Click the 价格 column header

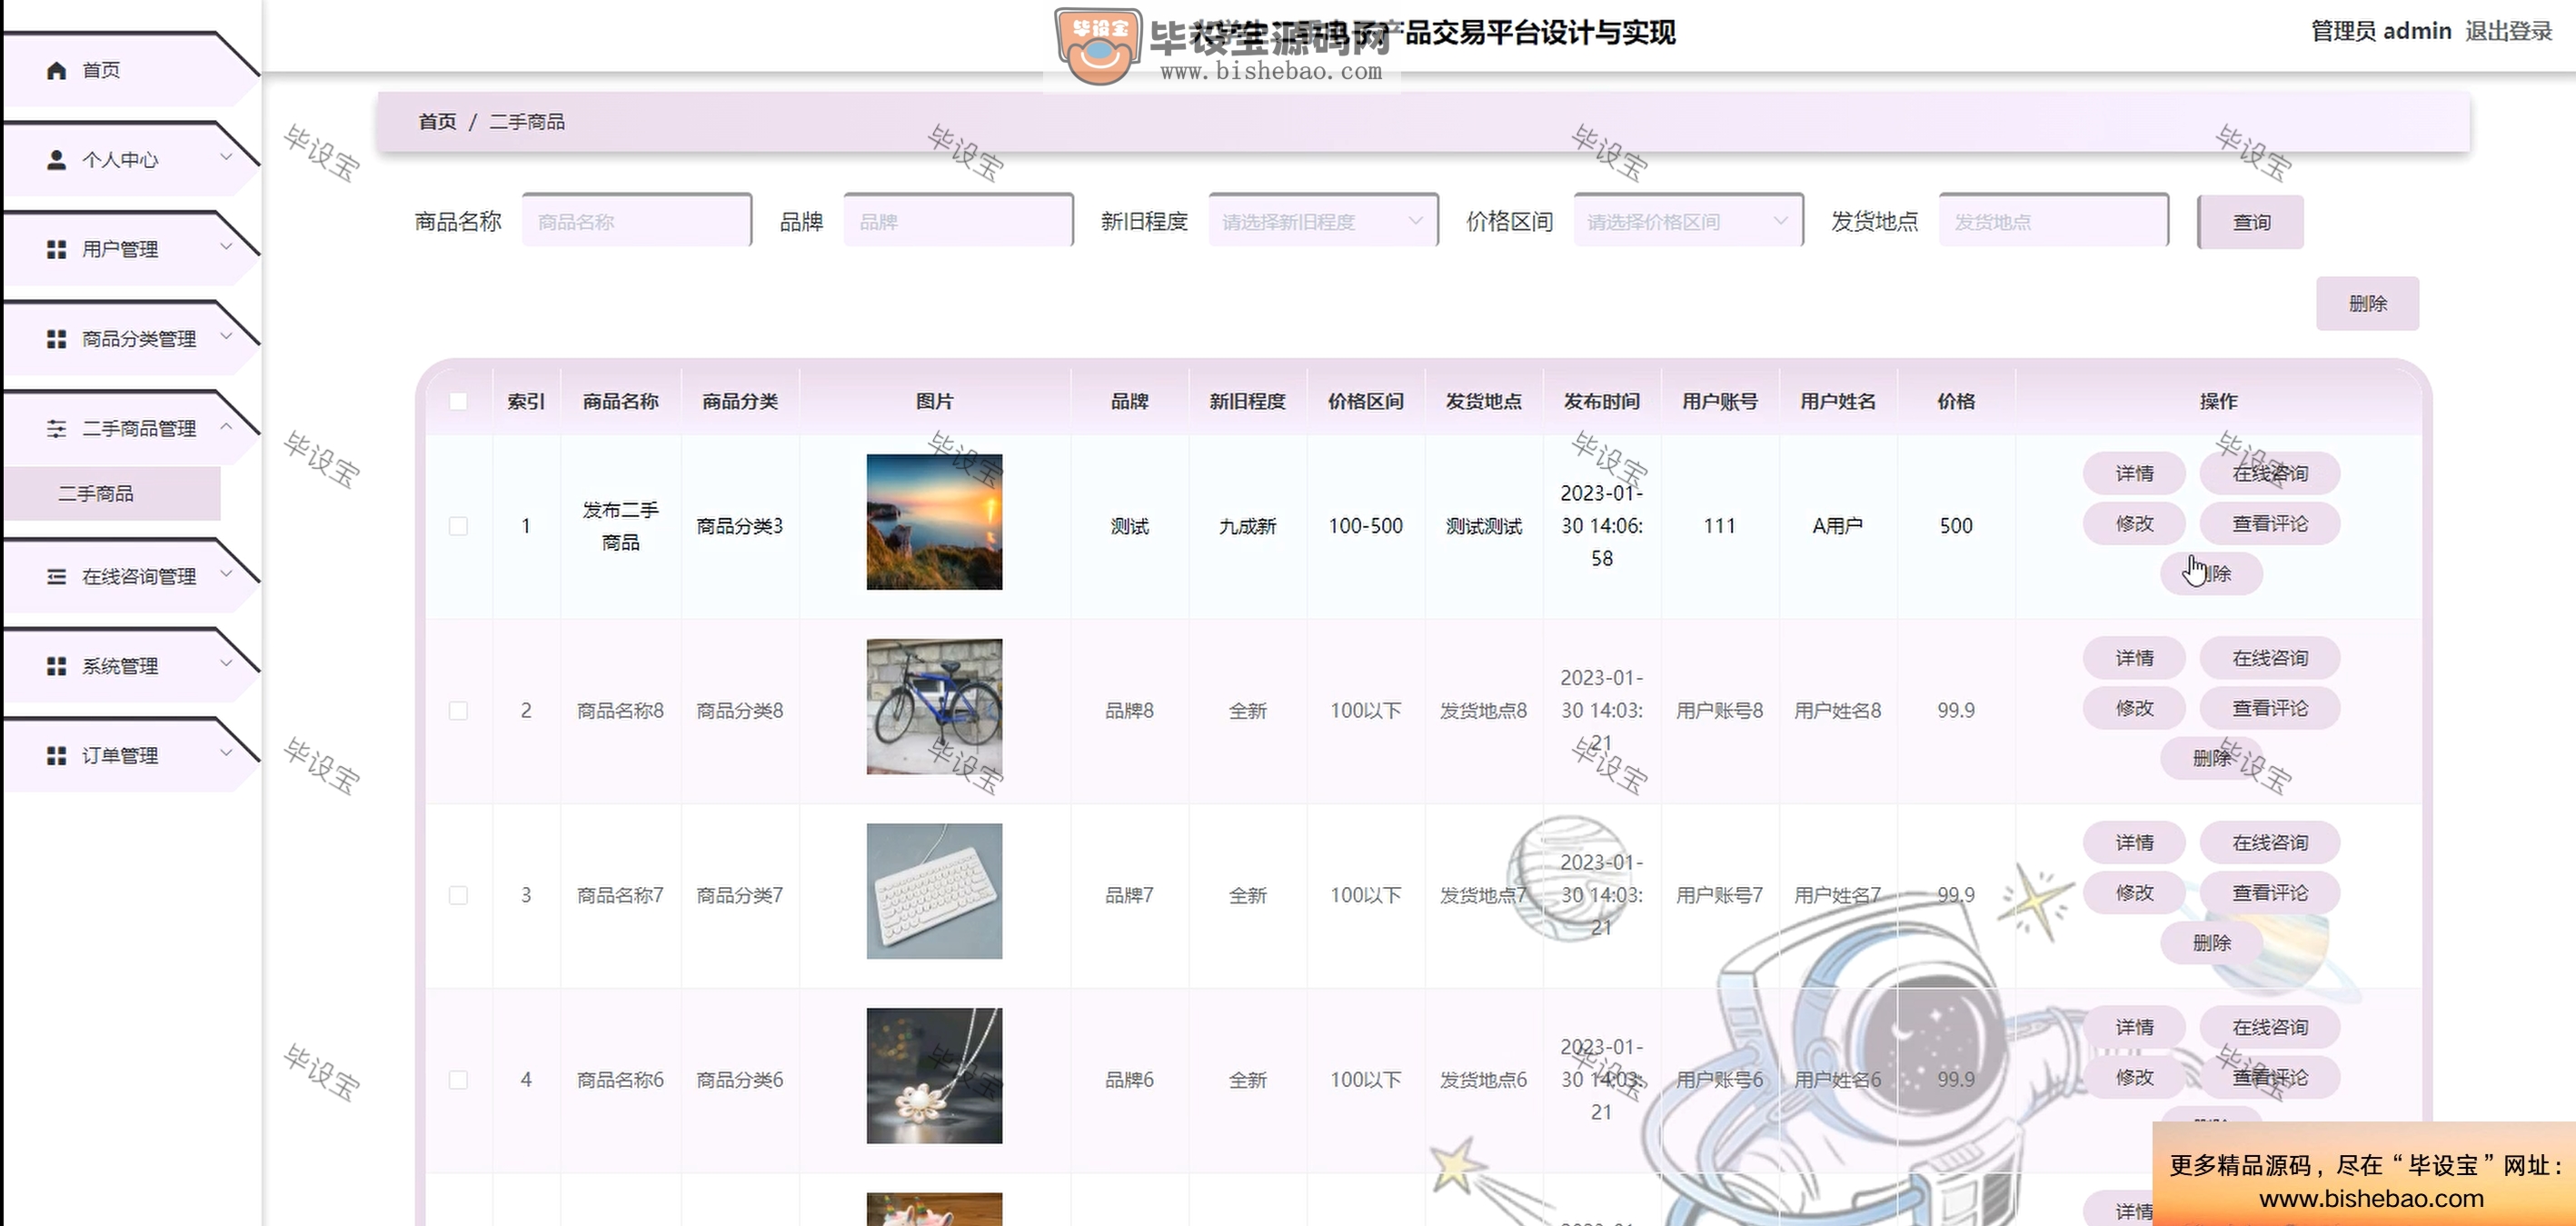(x=1956, y=401)
